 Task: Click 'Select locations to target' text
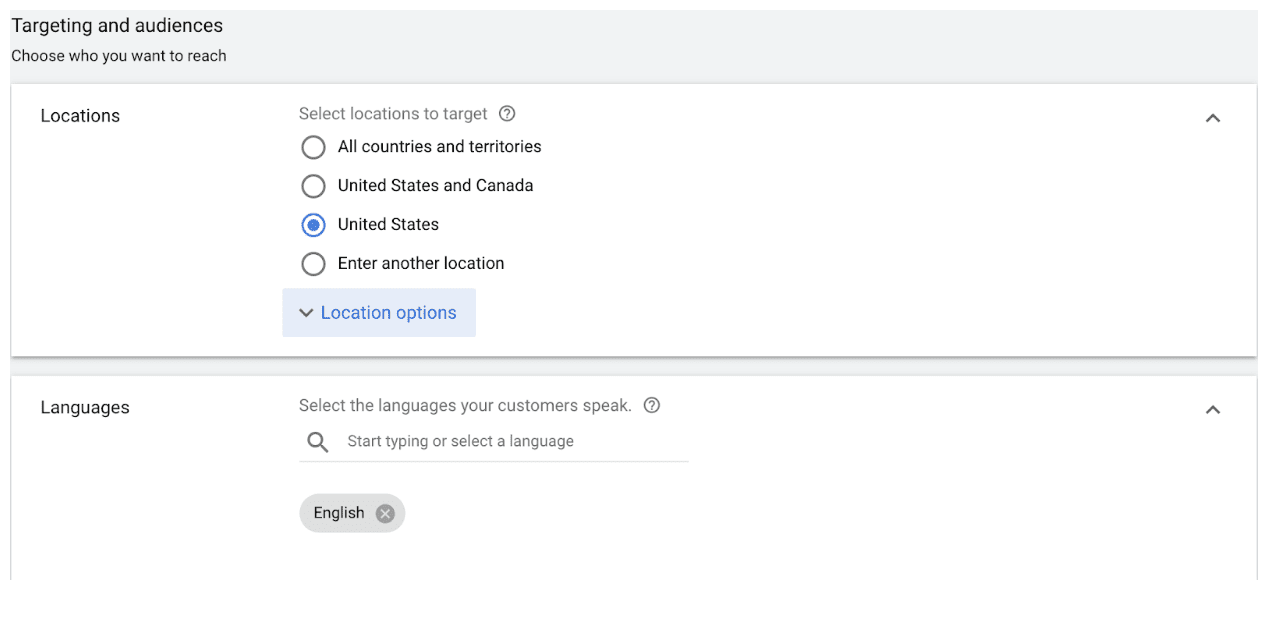click(393, 114)
